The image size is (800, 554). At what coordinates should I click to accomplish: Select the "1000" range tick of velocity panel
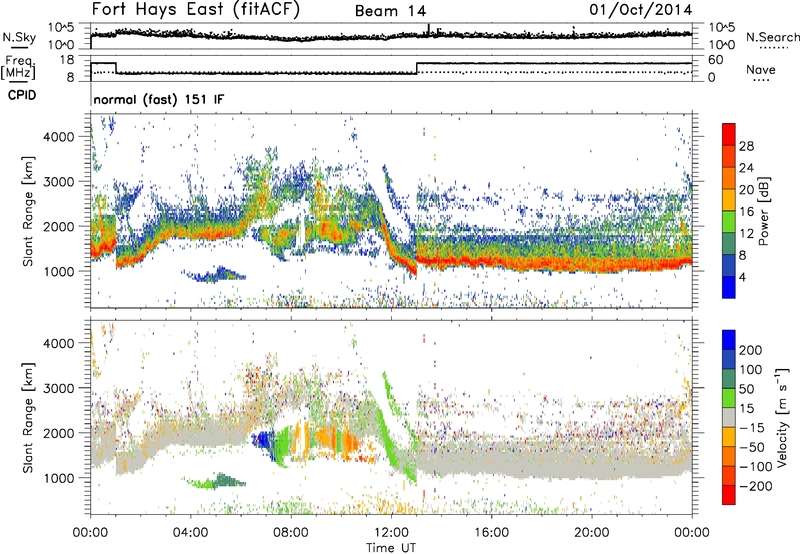click(58, 478)
